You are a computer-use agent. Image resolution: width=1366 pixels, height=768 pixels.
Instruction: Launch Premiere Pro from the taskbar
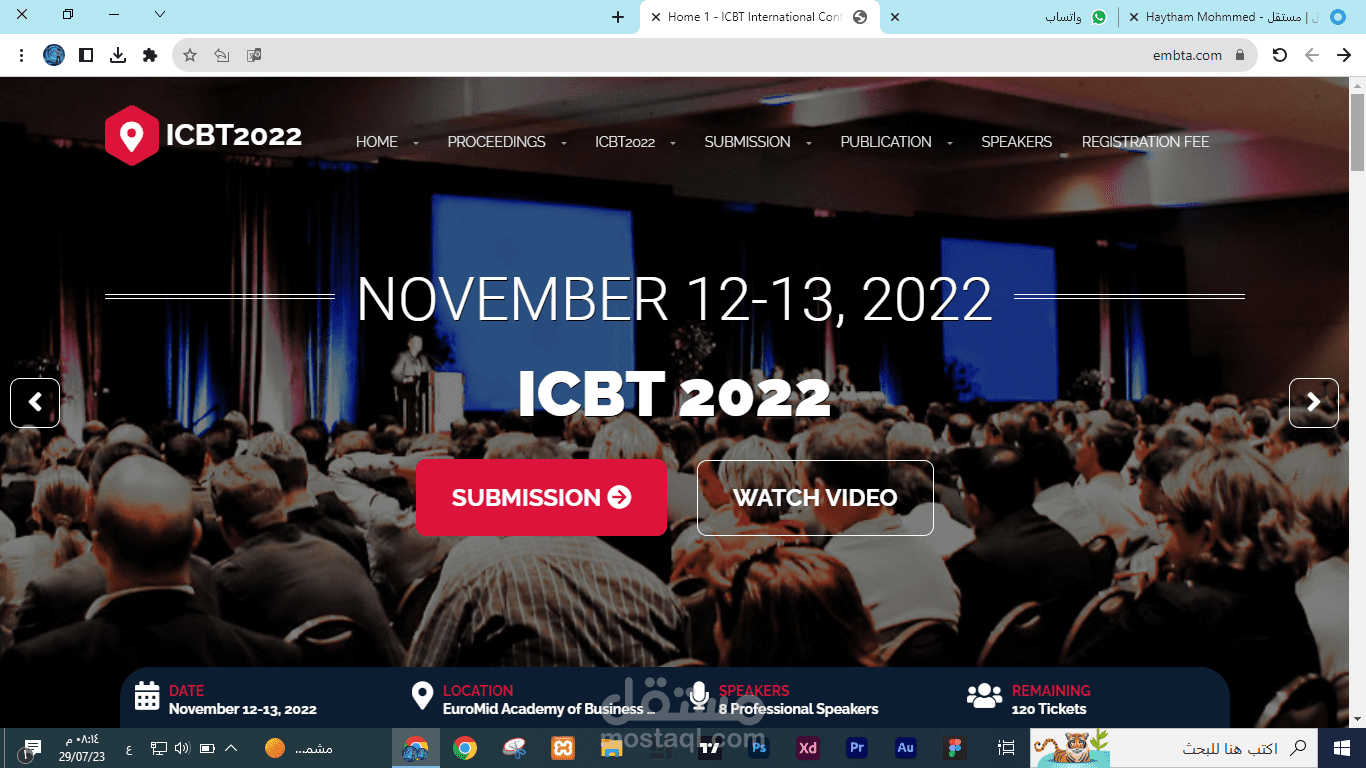pos(857,748)
